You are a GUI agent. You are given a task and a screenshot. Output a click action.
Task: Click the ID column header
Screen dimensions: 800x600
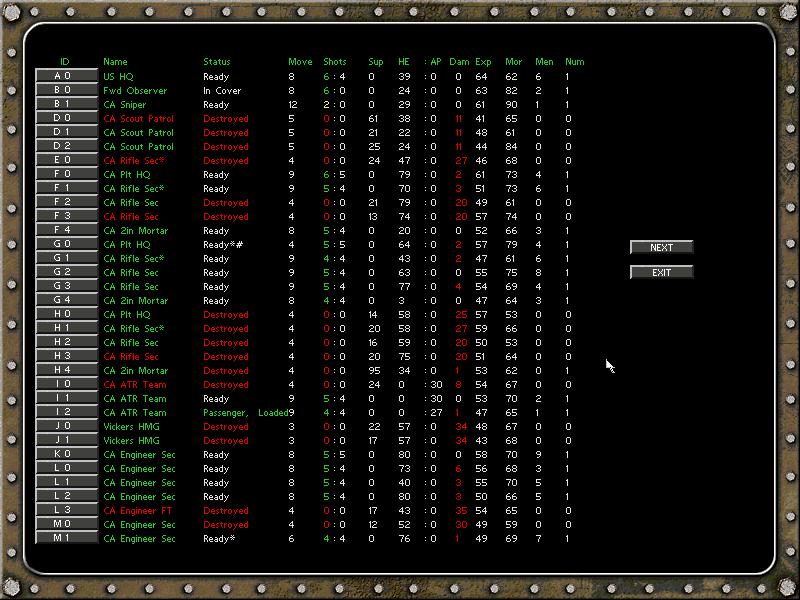tap(64, 62)
